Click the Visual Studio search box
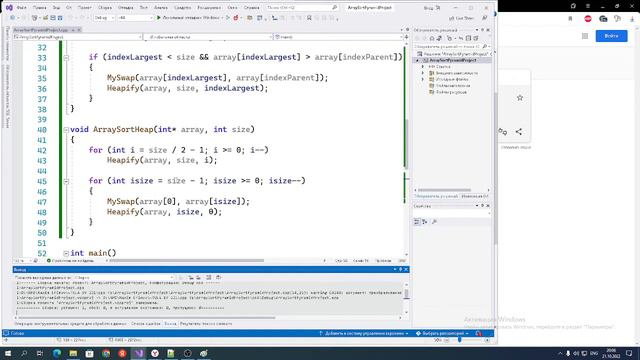This screenshot has width=640, height=360. [302, 7]
